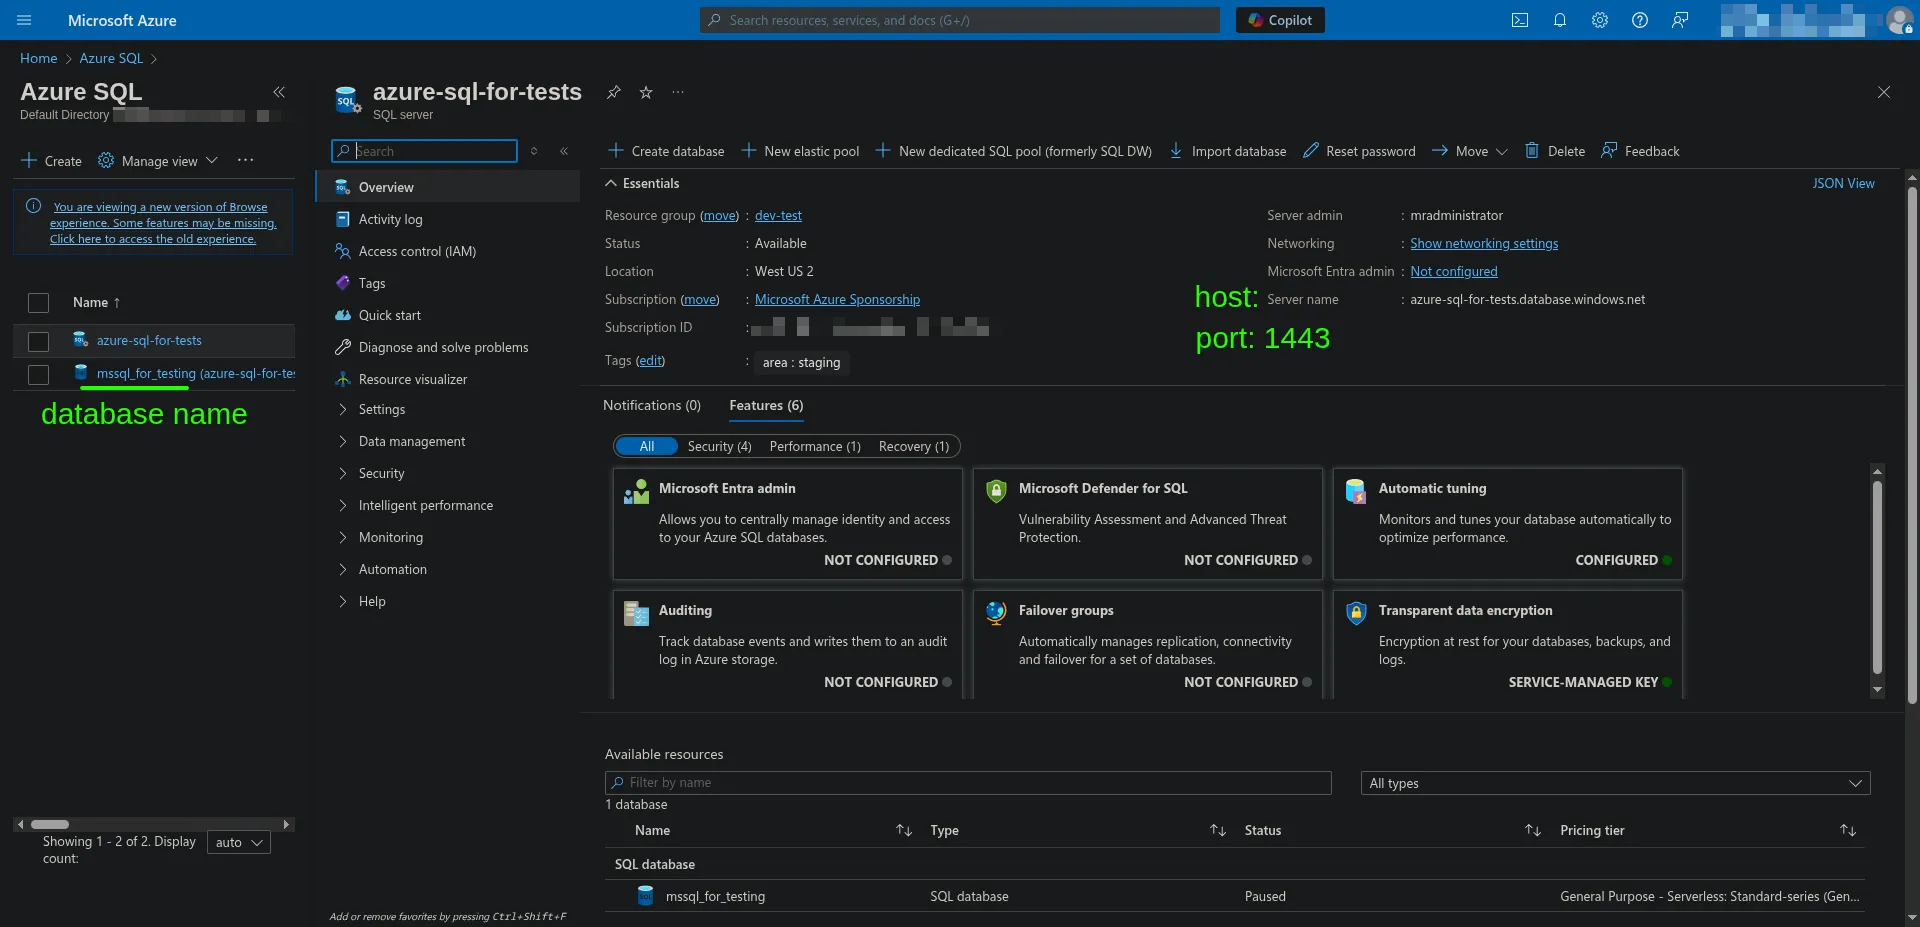Click New dedicated SQL pool
This screenshot has height=927, width=1920.
(x=1013, y=151)
